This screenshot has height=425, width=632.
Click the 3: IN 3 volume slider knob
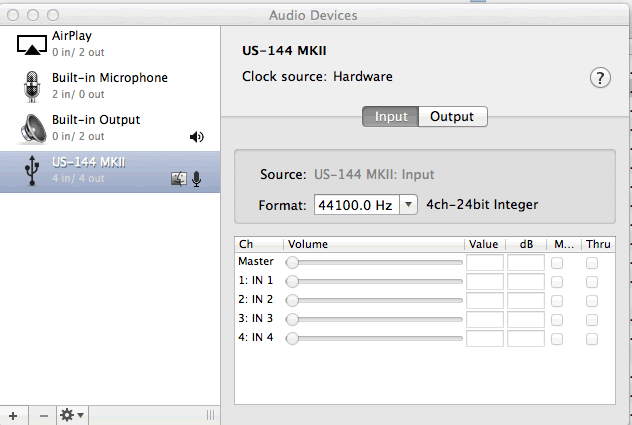[292, 320]
